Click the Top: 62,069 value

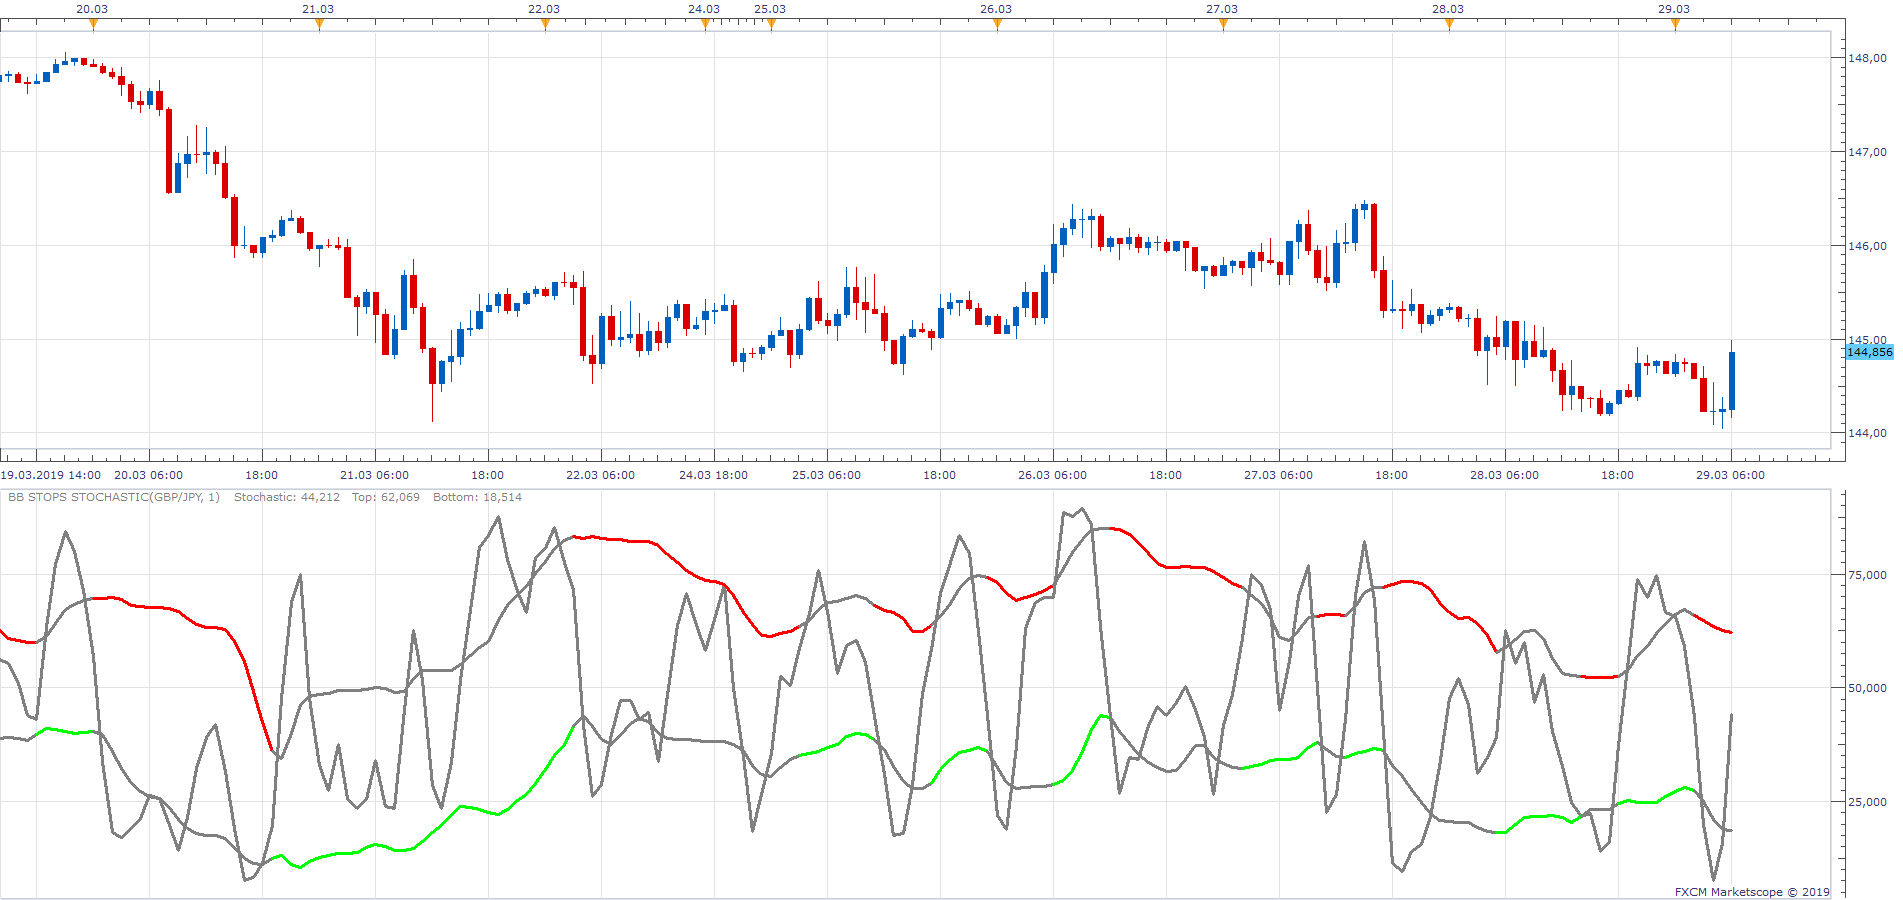click(x=386, y=497)
